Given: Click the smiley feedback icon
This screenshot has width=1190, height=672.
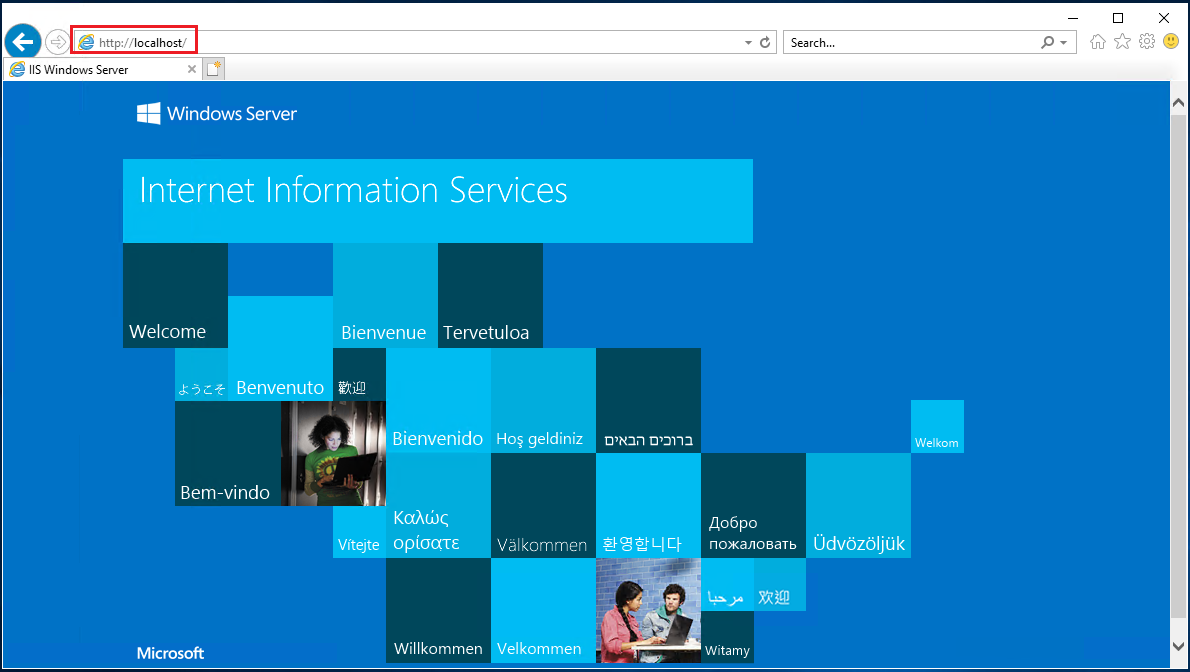Looking at the screenshot, I should point(1171,42).
